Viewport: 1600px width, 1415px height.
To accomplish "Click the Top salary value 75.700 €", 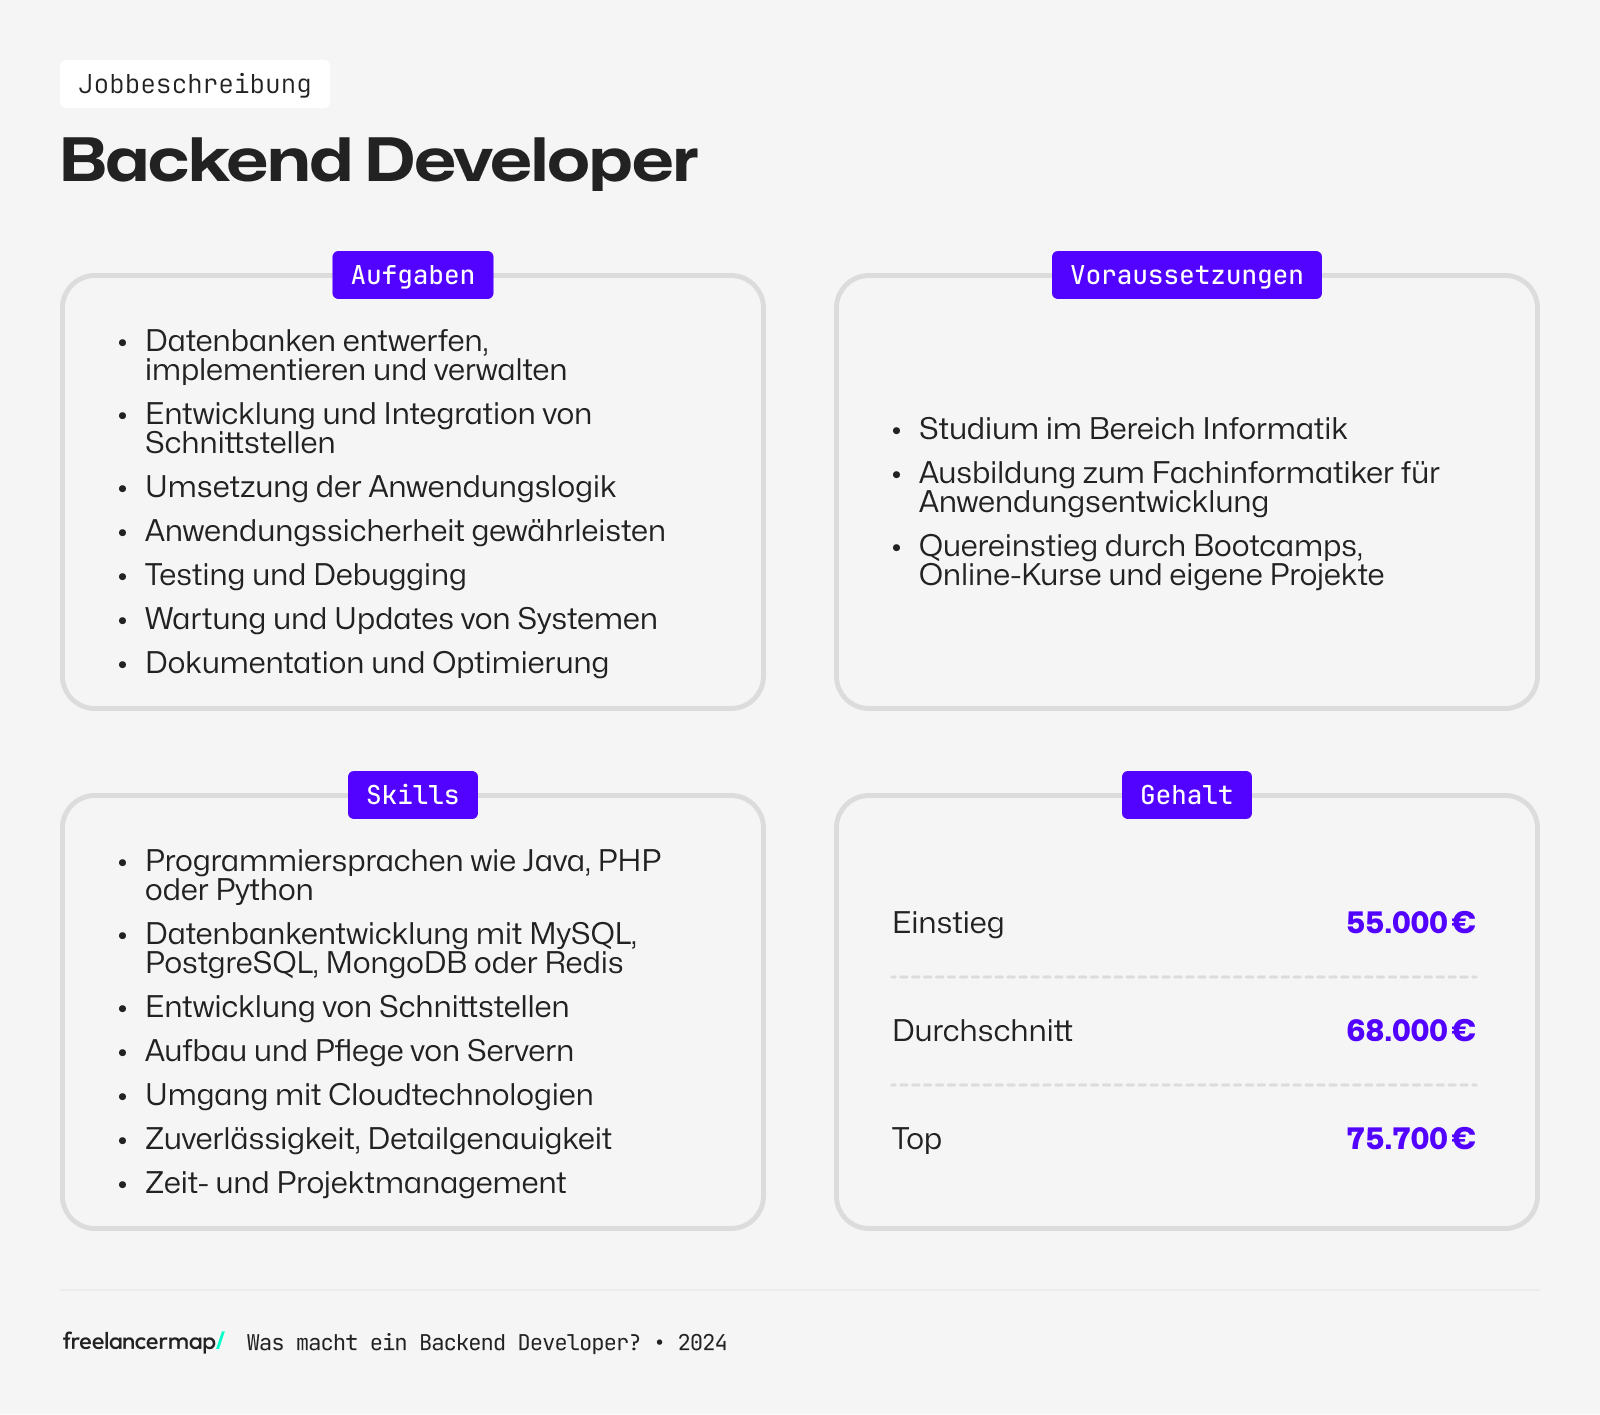I will (x=1410, y=1138).
